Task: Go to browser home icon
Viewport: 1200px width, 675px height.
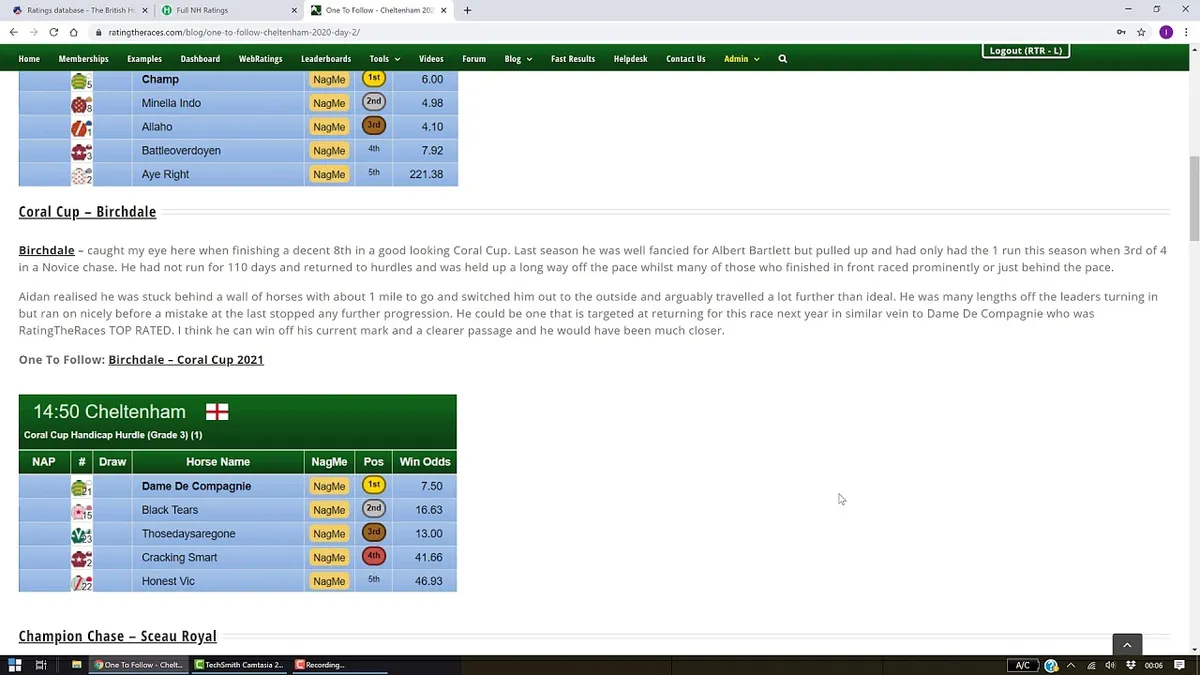Action: pos(73,32)
